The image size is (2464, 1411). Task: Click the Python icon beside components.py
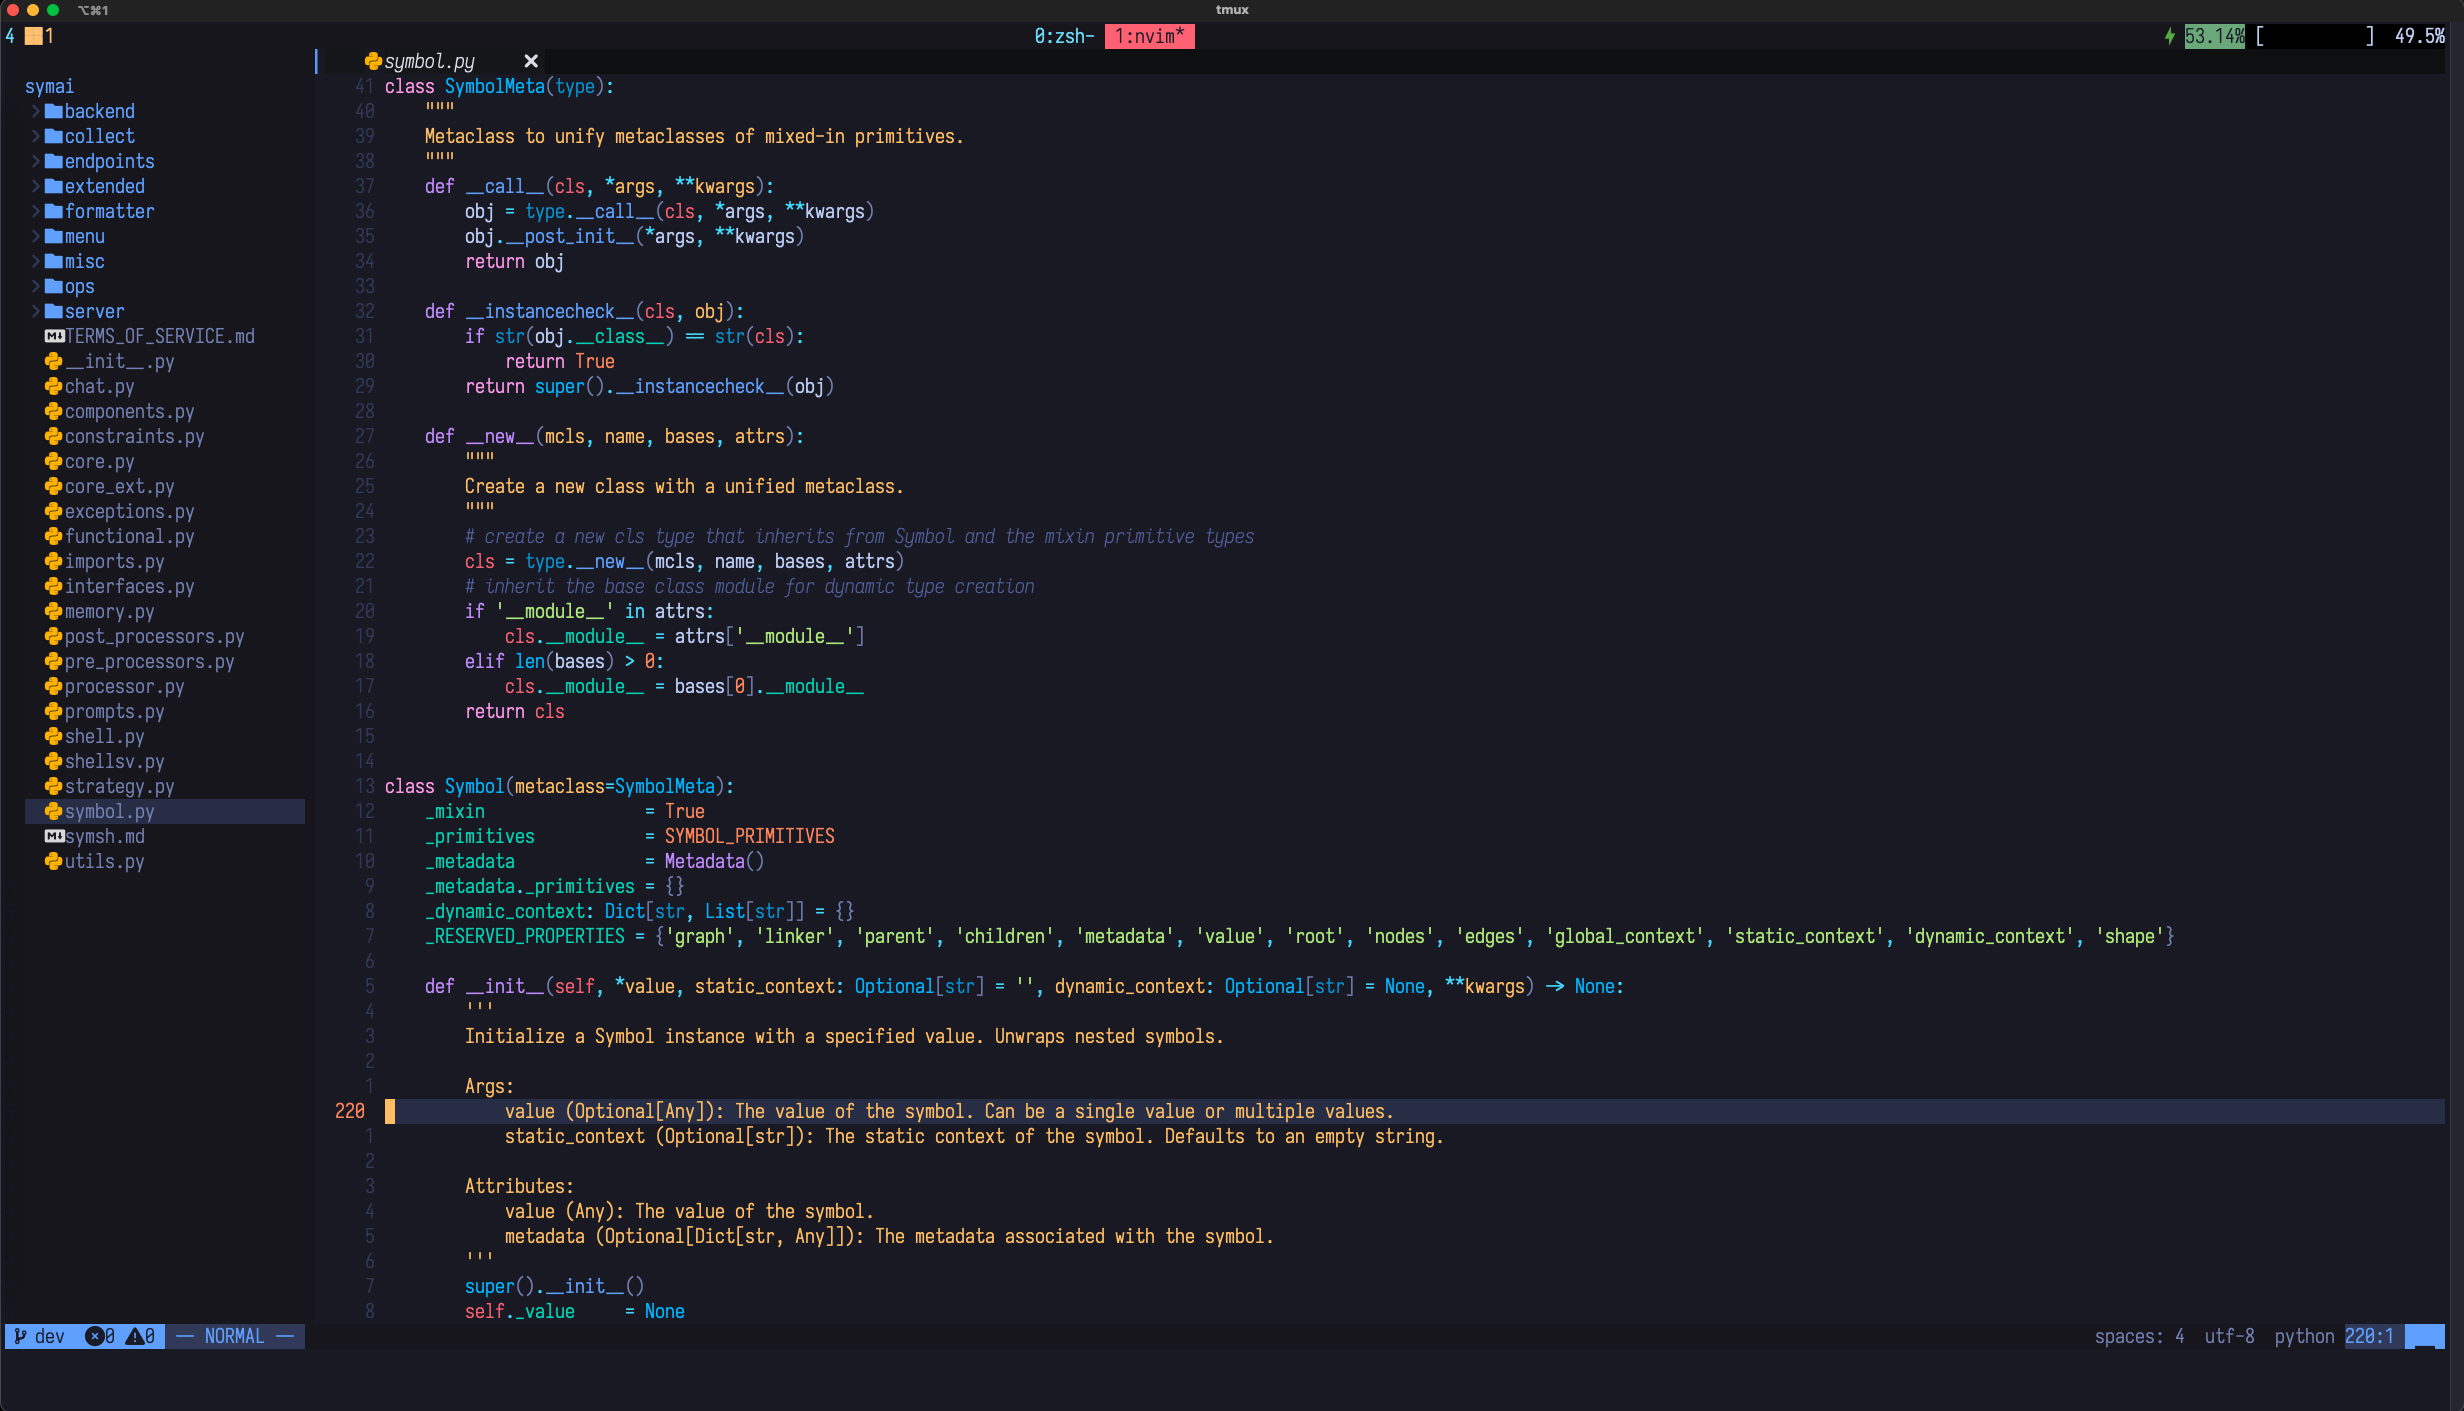tap(54, 411)
